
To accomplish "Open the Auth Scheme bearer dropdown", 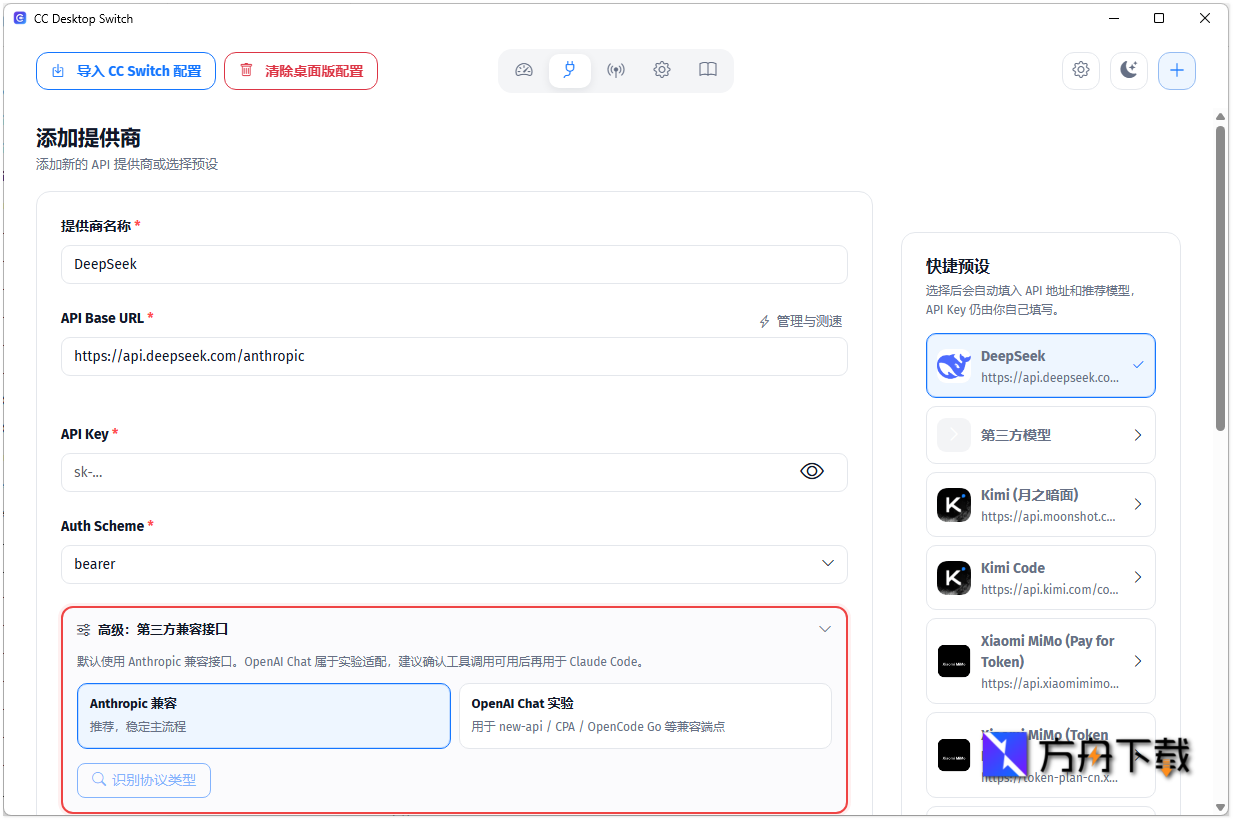I will click(x=454, y=564).
